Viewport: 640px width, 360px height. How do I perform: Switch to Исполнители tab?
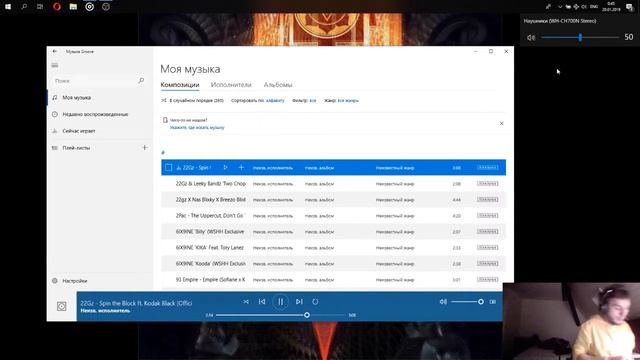(231, 85)
